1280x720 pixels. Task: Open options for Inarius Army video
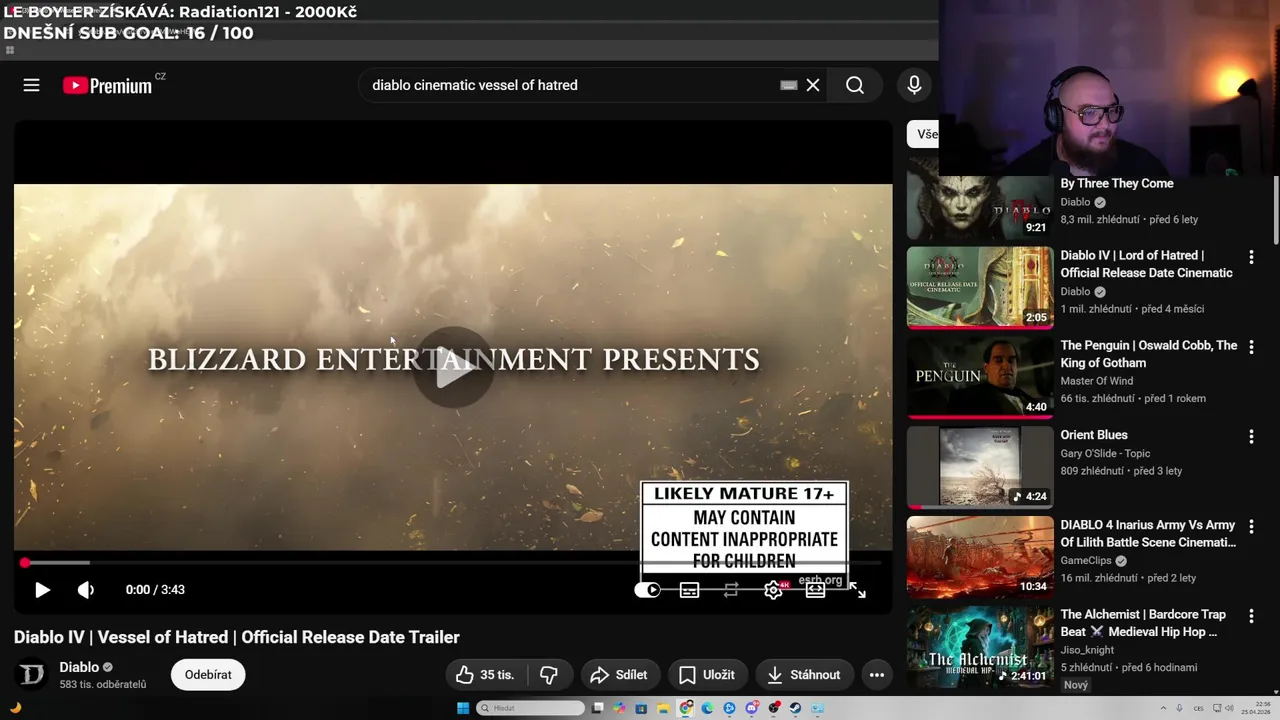click(1251, 527)
